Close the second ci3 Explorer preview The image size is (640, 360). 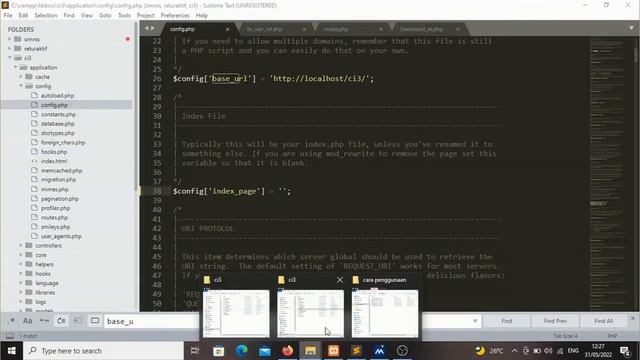[x=340, y=280]
